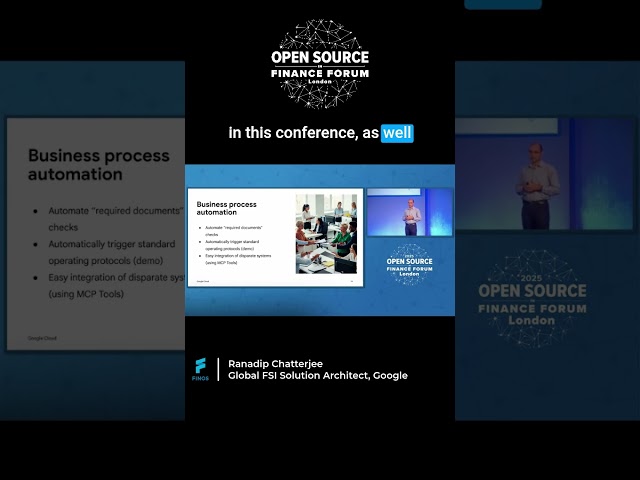This screenshot has width=640, height=480.
Task: Click "Global FSI Solution Architect, Google" text
Action: [x=318, y=376]
